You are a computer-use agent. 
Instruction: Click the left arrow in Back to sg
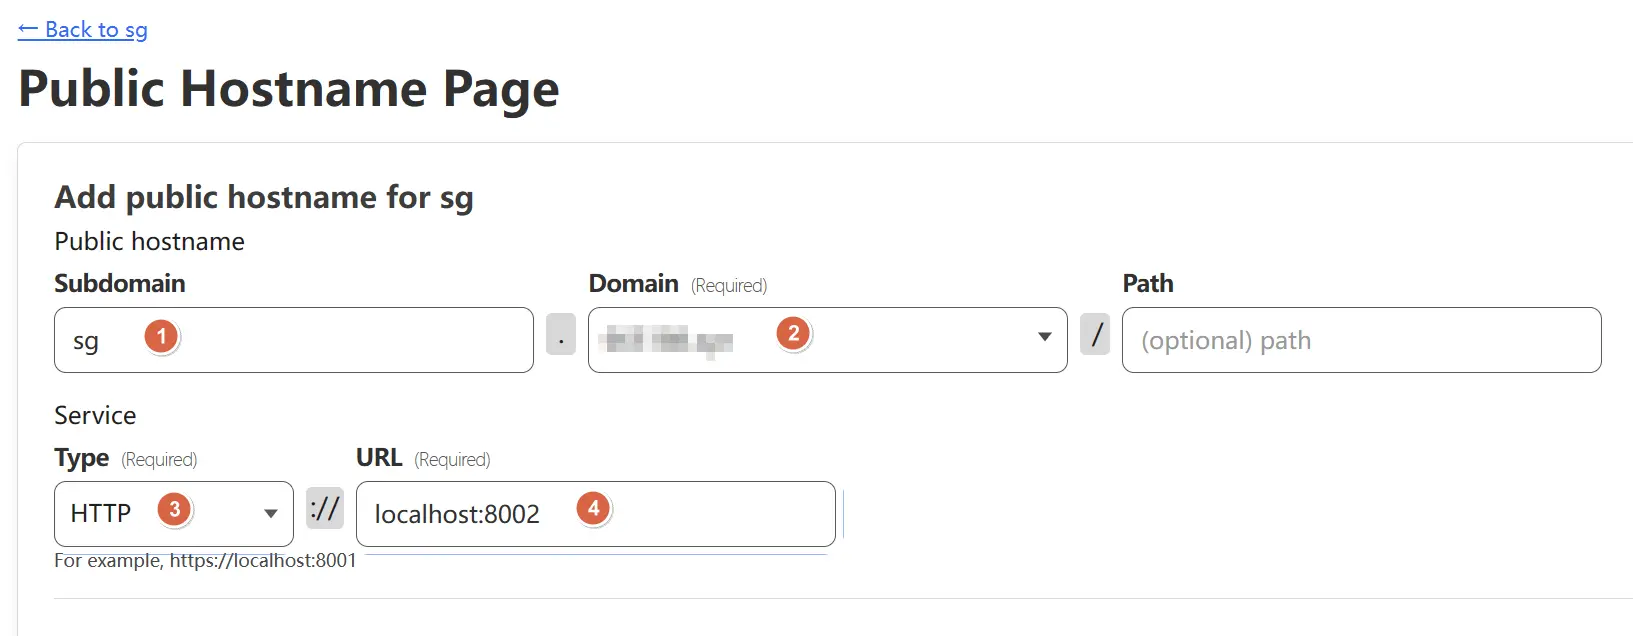[x=28, y=30]
